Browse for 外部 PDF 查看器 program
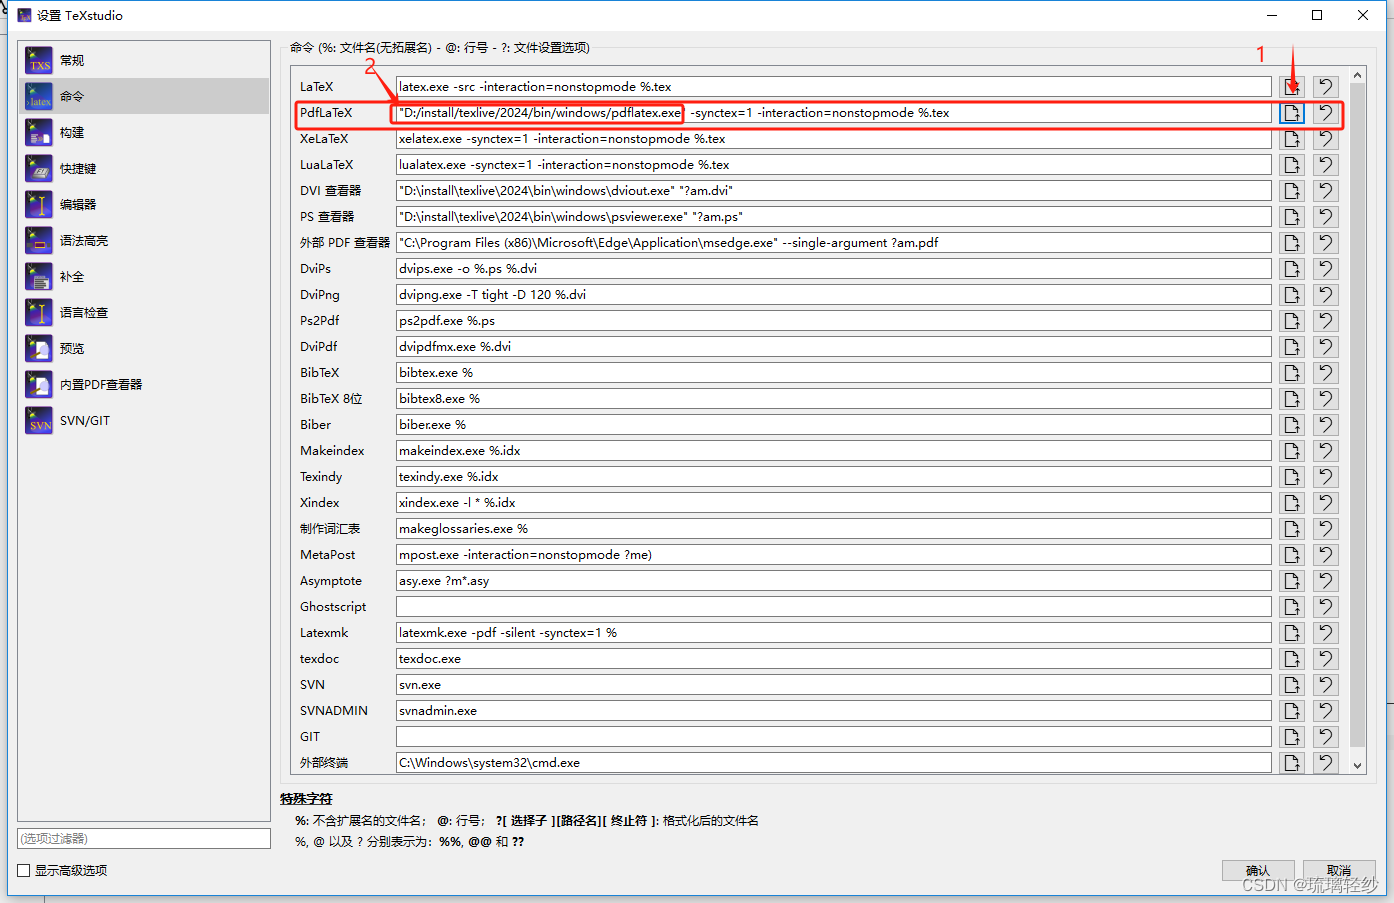 pyautogui.click(x=1292, y=243)
